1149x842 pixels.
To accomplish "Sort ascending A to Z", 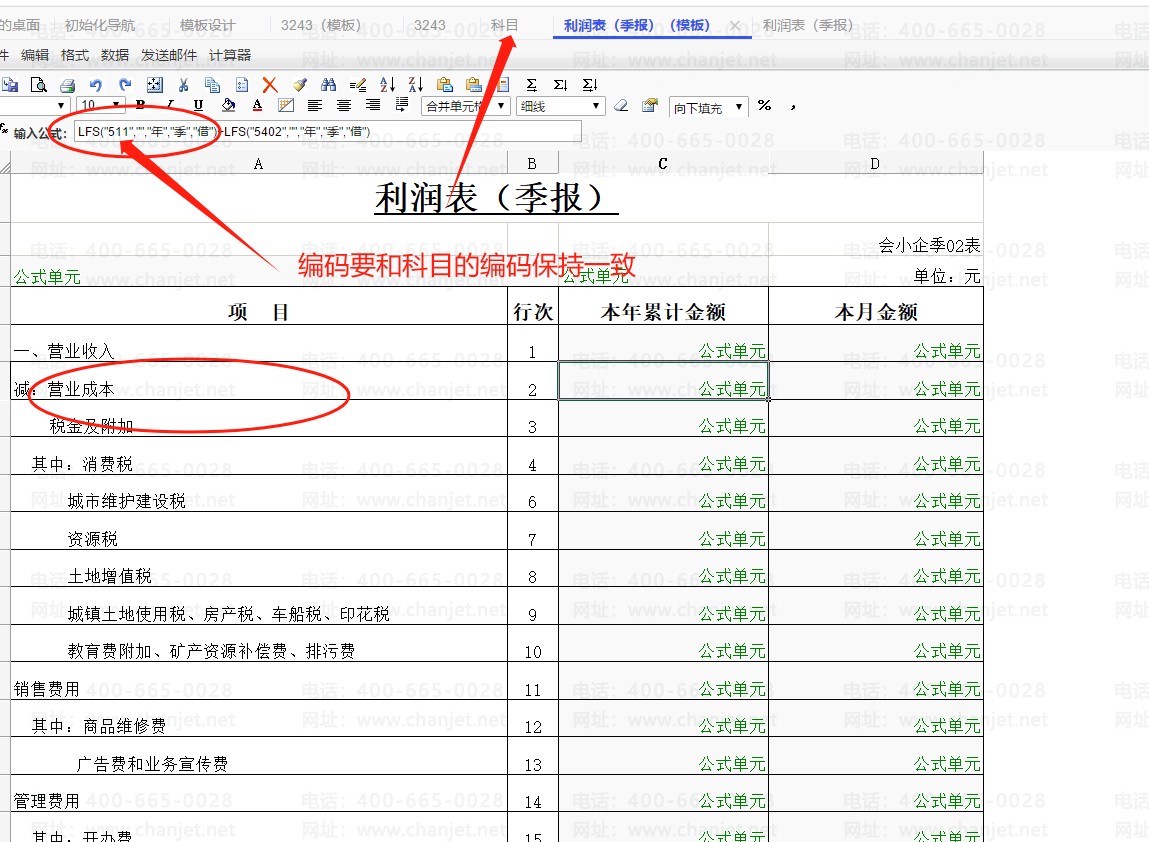I will 387,85.
